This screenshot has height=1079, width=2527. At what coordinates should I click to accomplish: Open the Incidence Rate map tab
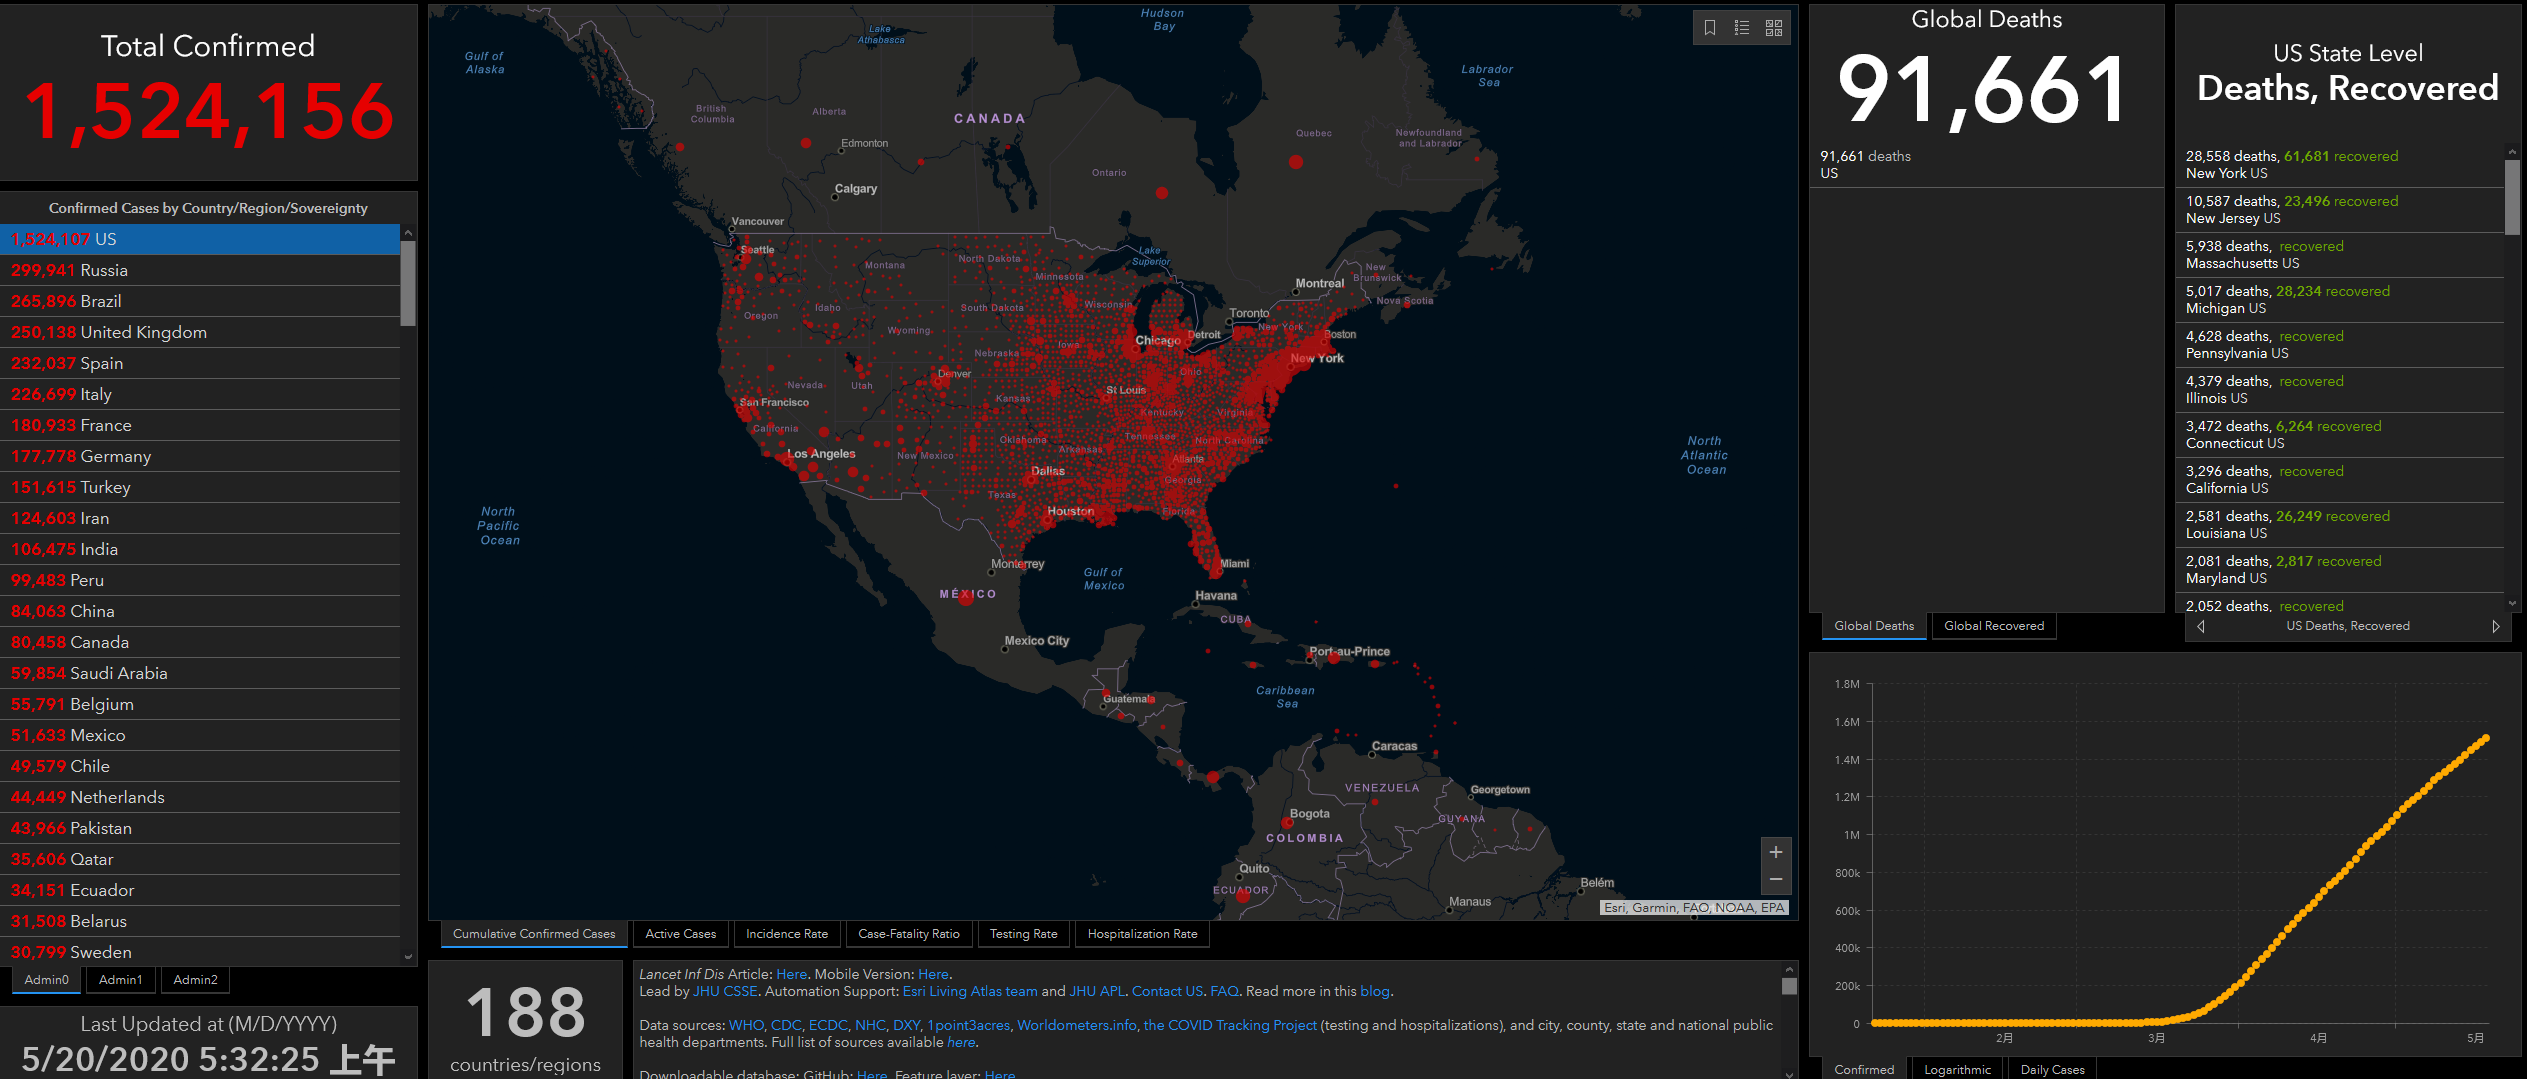tap(787, 934)
